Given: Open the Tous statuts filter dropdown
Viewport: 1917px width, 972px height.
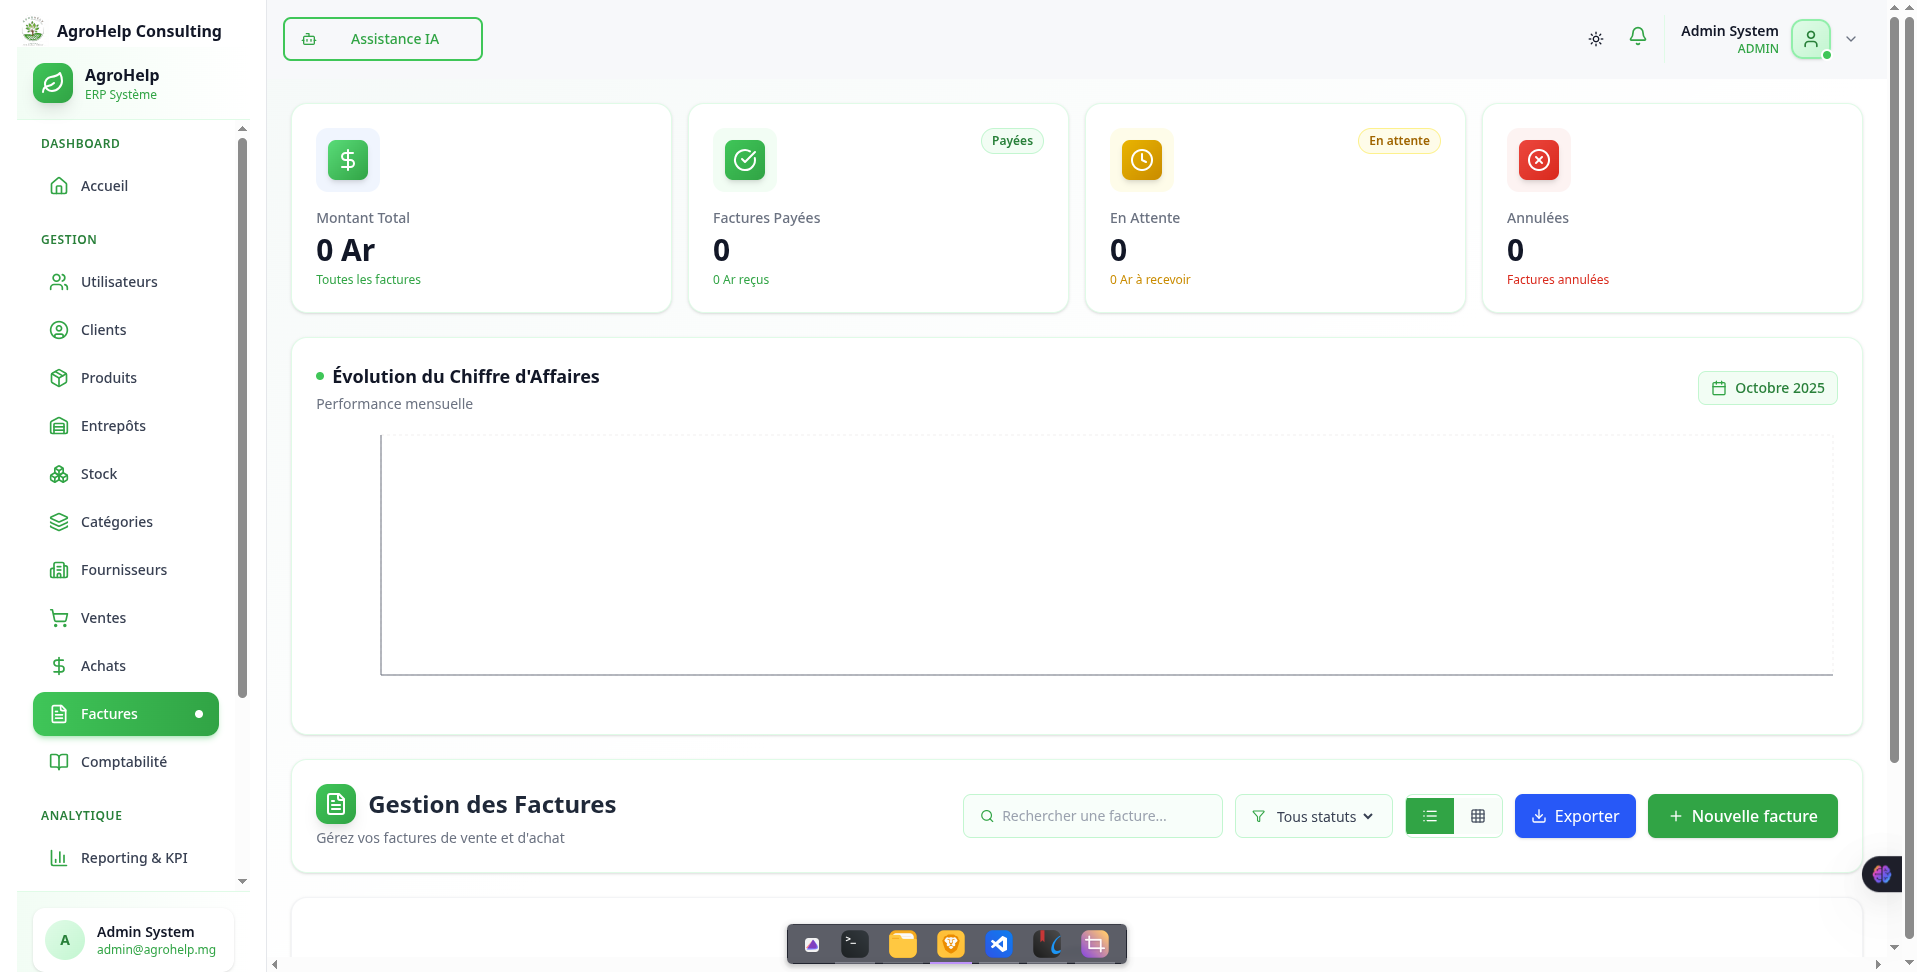Looking at the screenshot, I should pos(1313,816).
